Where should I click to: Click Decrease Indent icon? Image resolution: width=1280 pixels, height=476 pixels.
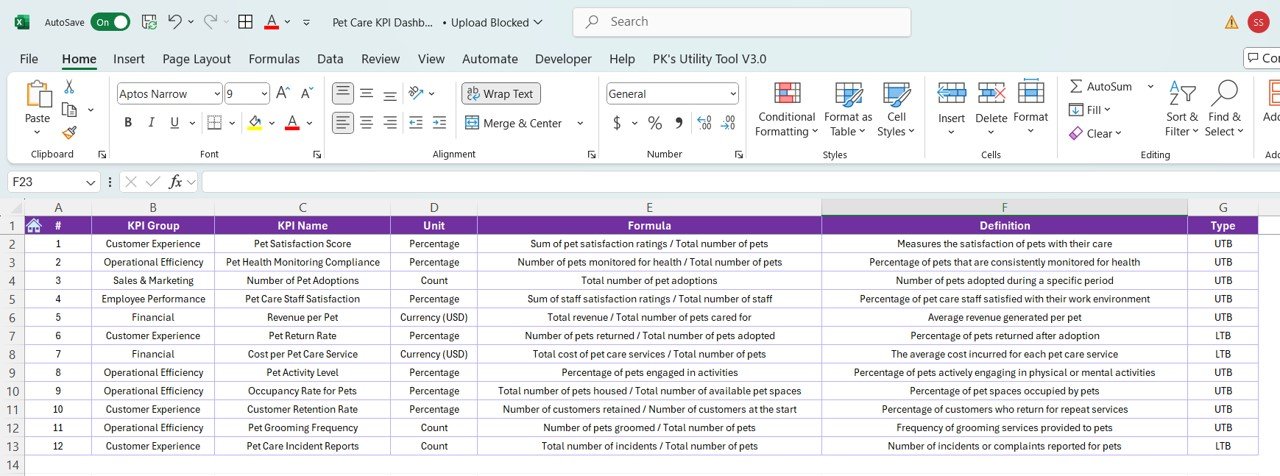click(x=417, y=123)
